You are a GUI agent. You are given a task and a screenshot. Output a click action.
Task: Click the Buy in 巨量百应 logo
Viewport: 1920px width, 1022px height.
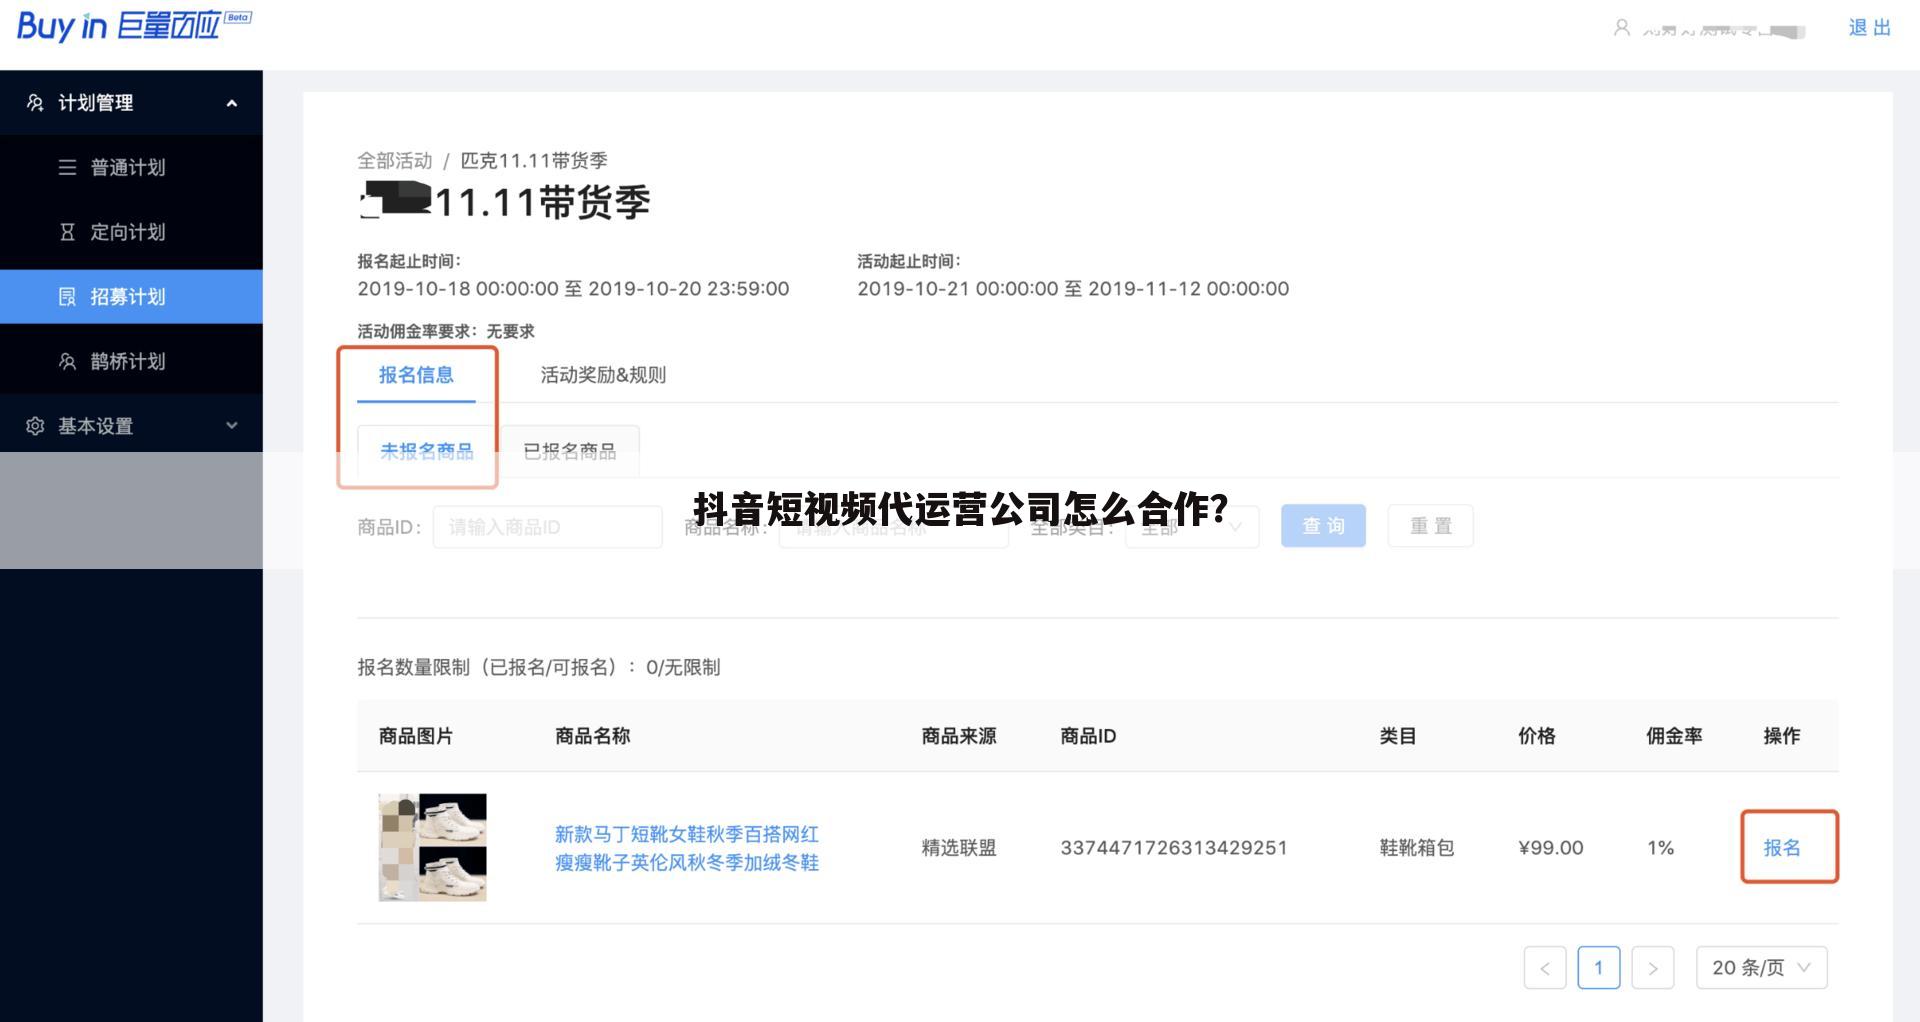pos(133,25)
